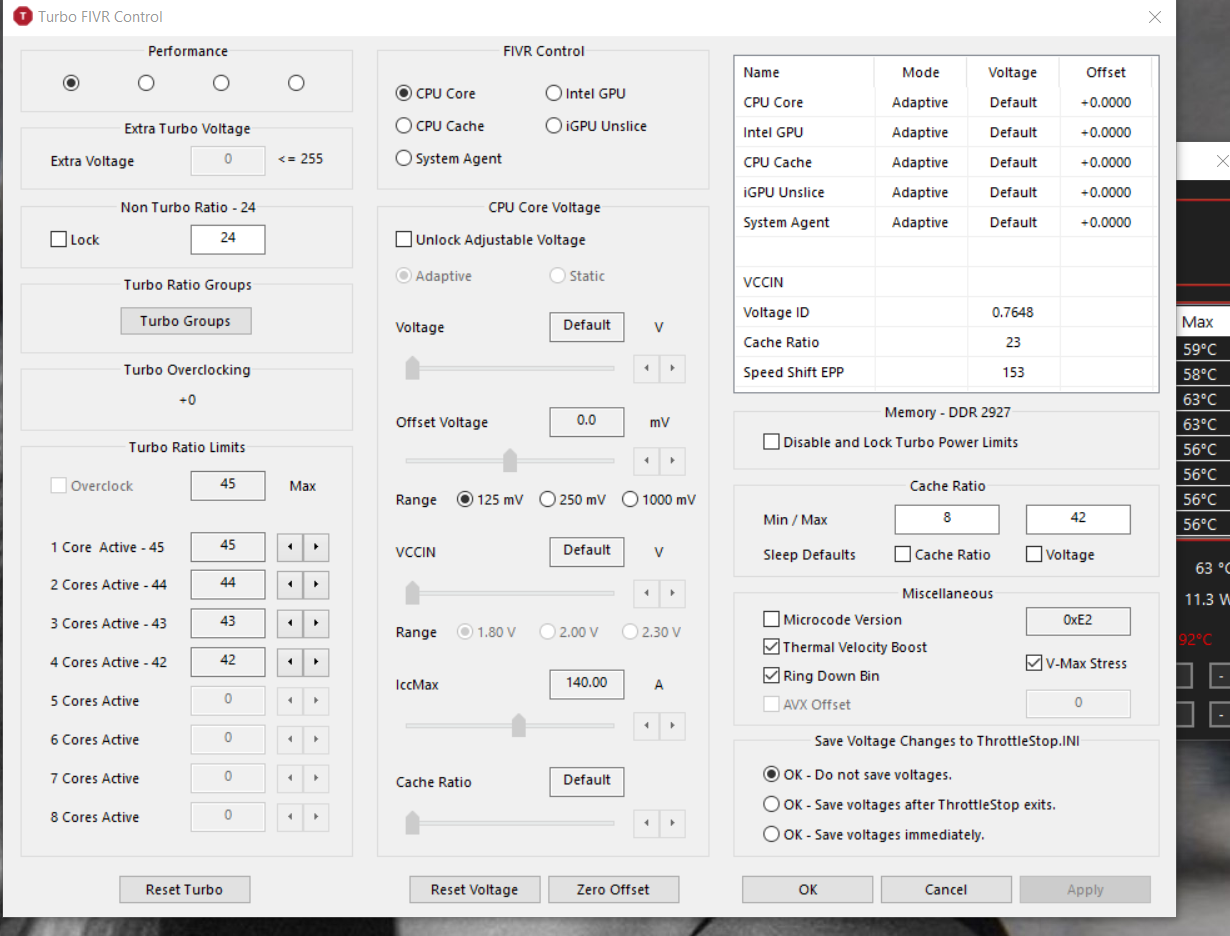Click the Reset Turbo button

pyautogui.click(x=184, y=889)
